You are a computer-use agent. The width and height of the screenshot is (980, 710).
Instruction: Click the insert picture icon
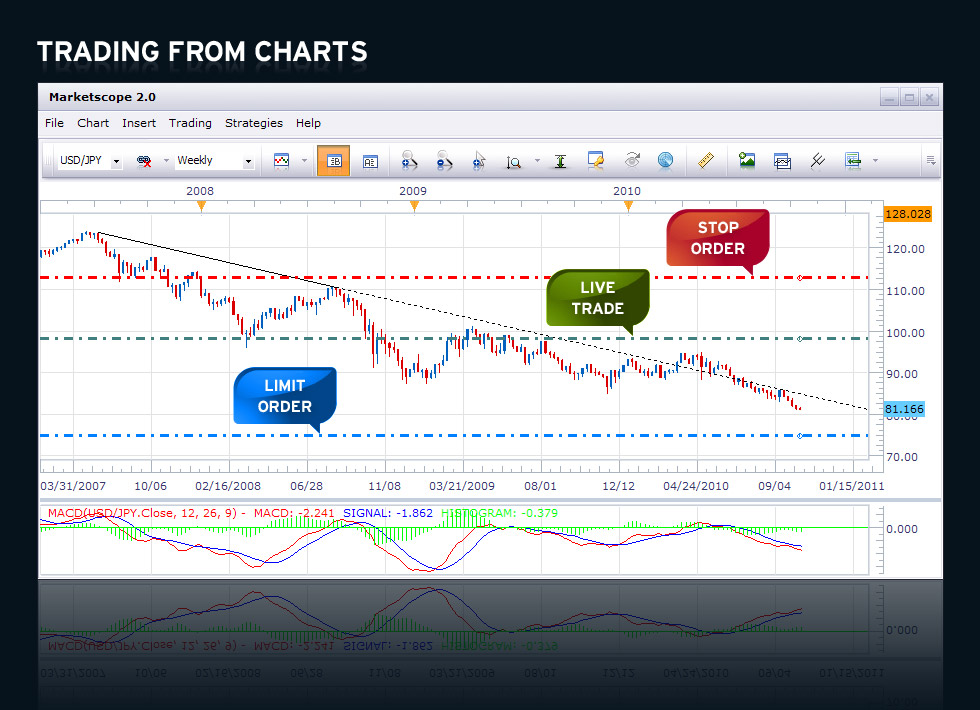point(747,161)
